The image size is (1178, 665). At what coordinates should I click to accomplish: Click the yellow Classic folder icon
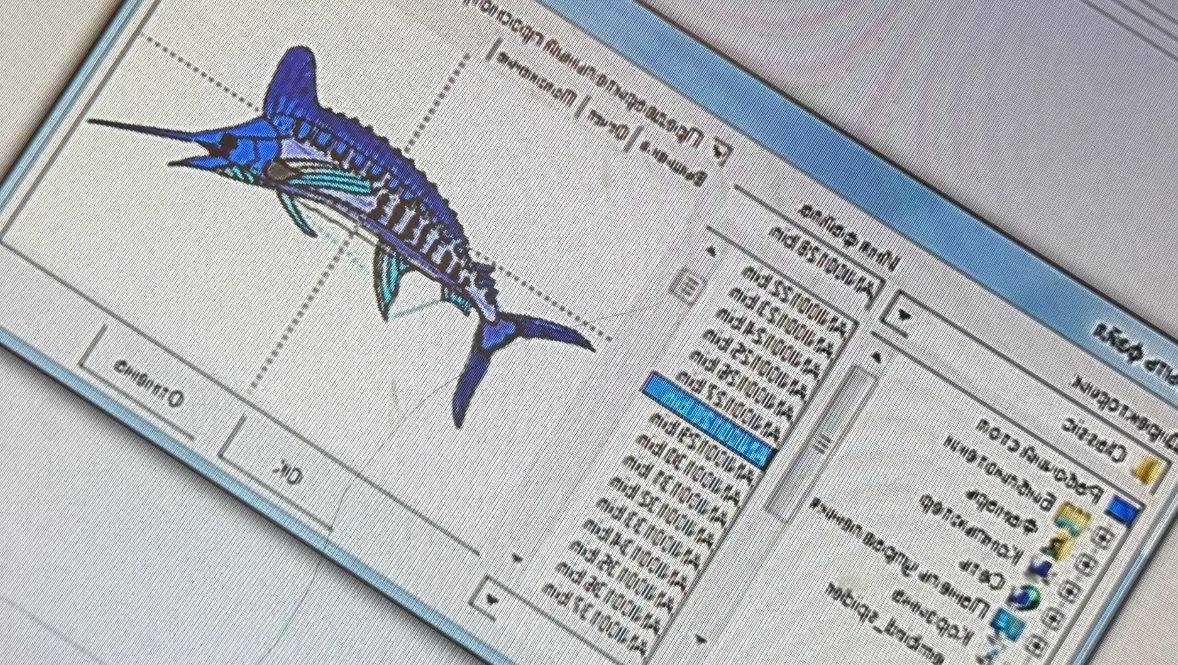[x=1147, y=470]
